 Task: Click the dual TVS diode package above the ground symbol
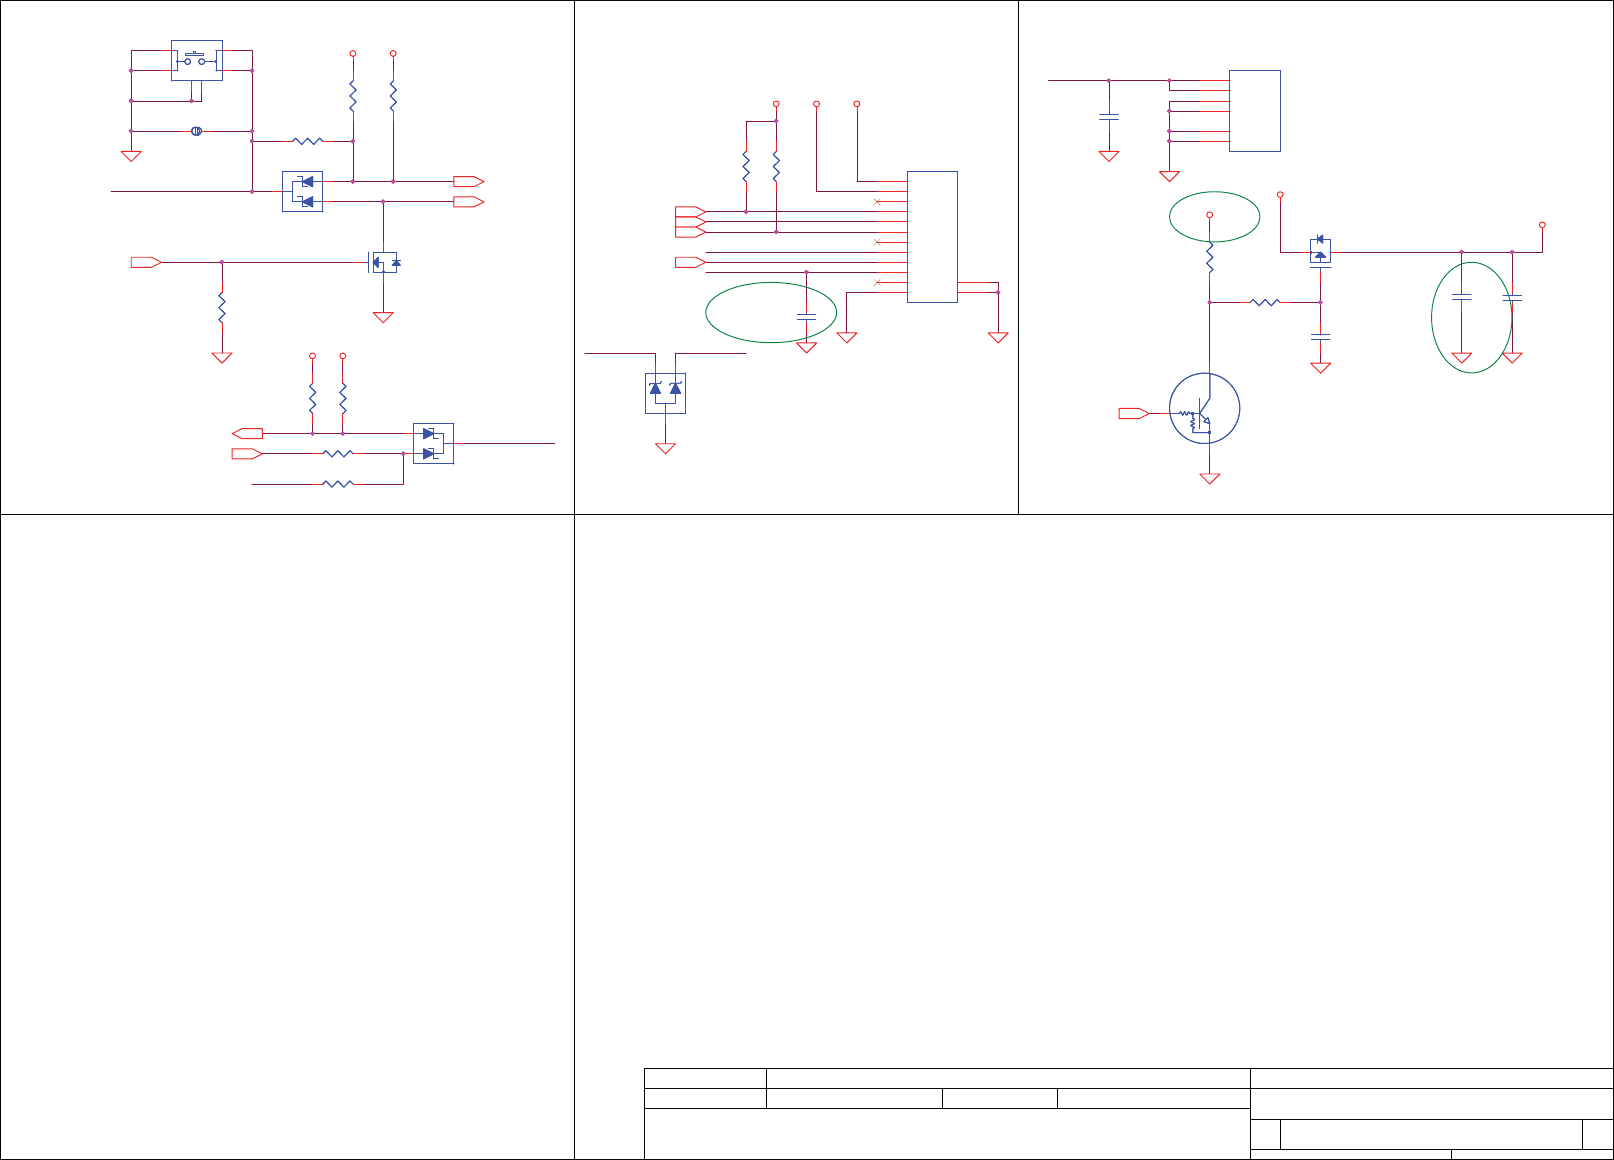[665, 393]
